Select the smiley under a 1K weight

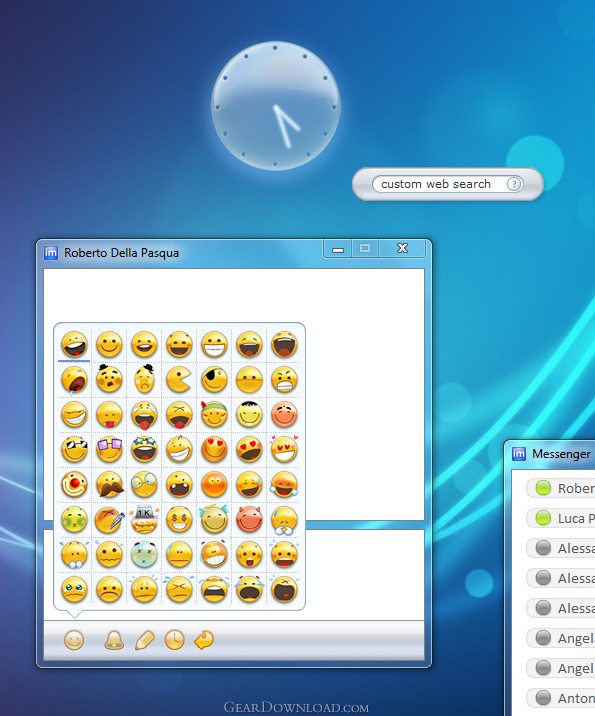144,520
